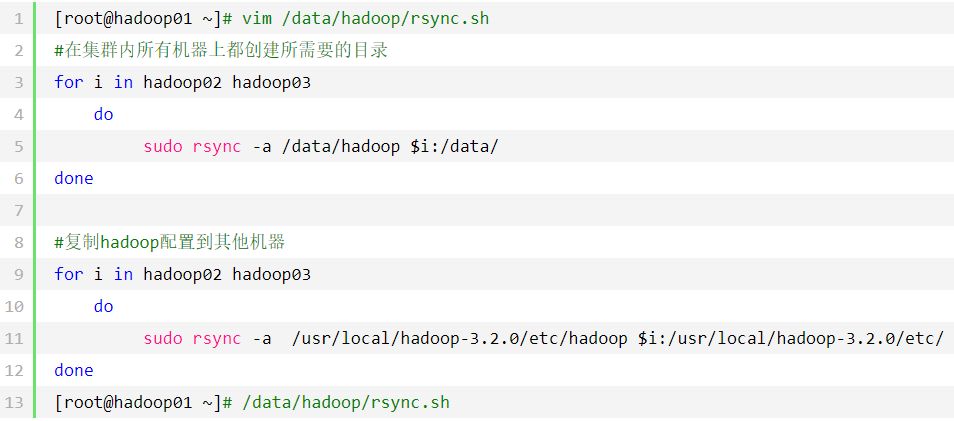Click the /usr/local/hadoop-3.2.0/etc/hadoop source path
954x421 pixels.
[460, 339]
